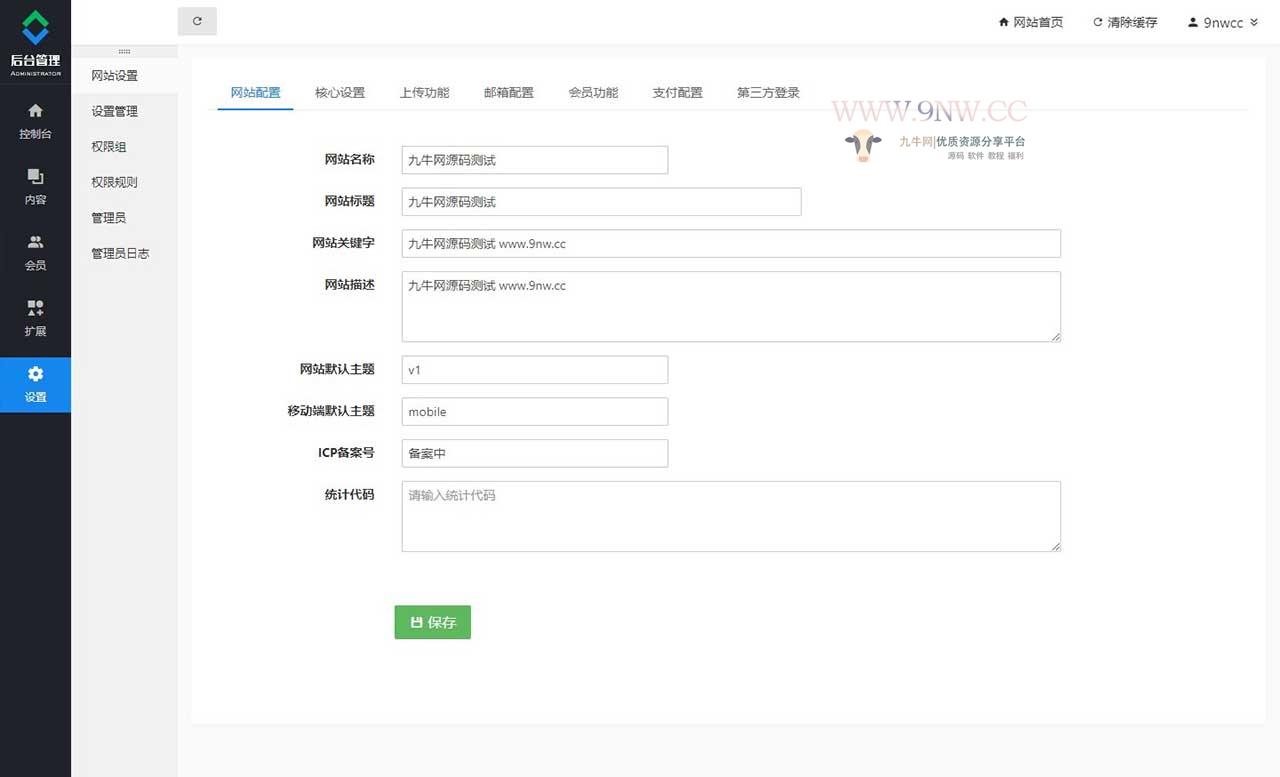The image size is (1280, 777).
Task: Switch to 会员功能 tab
Action: click(593, 93)
